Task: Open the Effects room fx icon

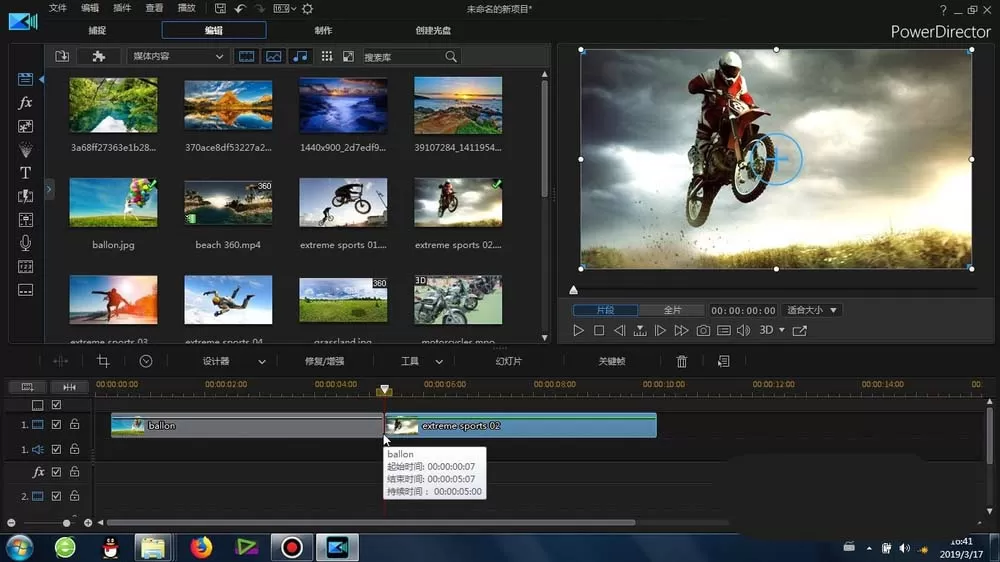Action: point(25,103)
